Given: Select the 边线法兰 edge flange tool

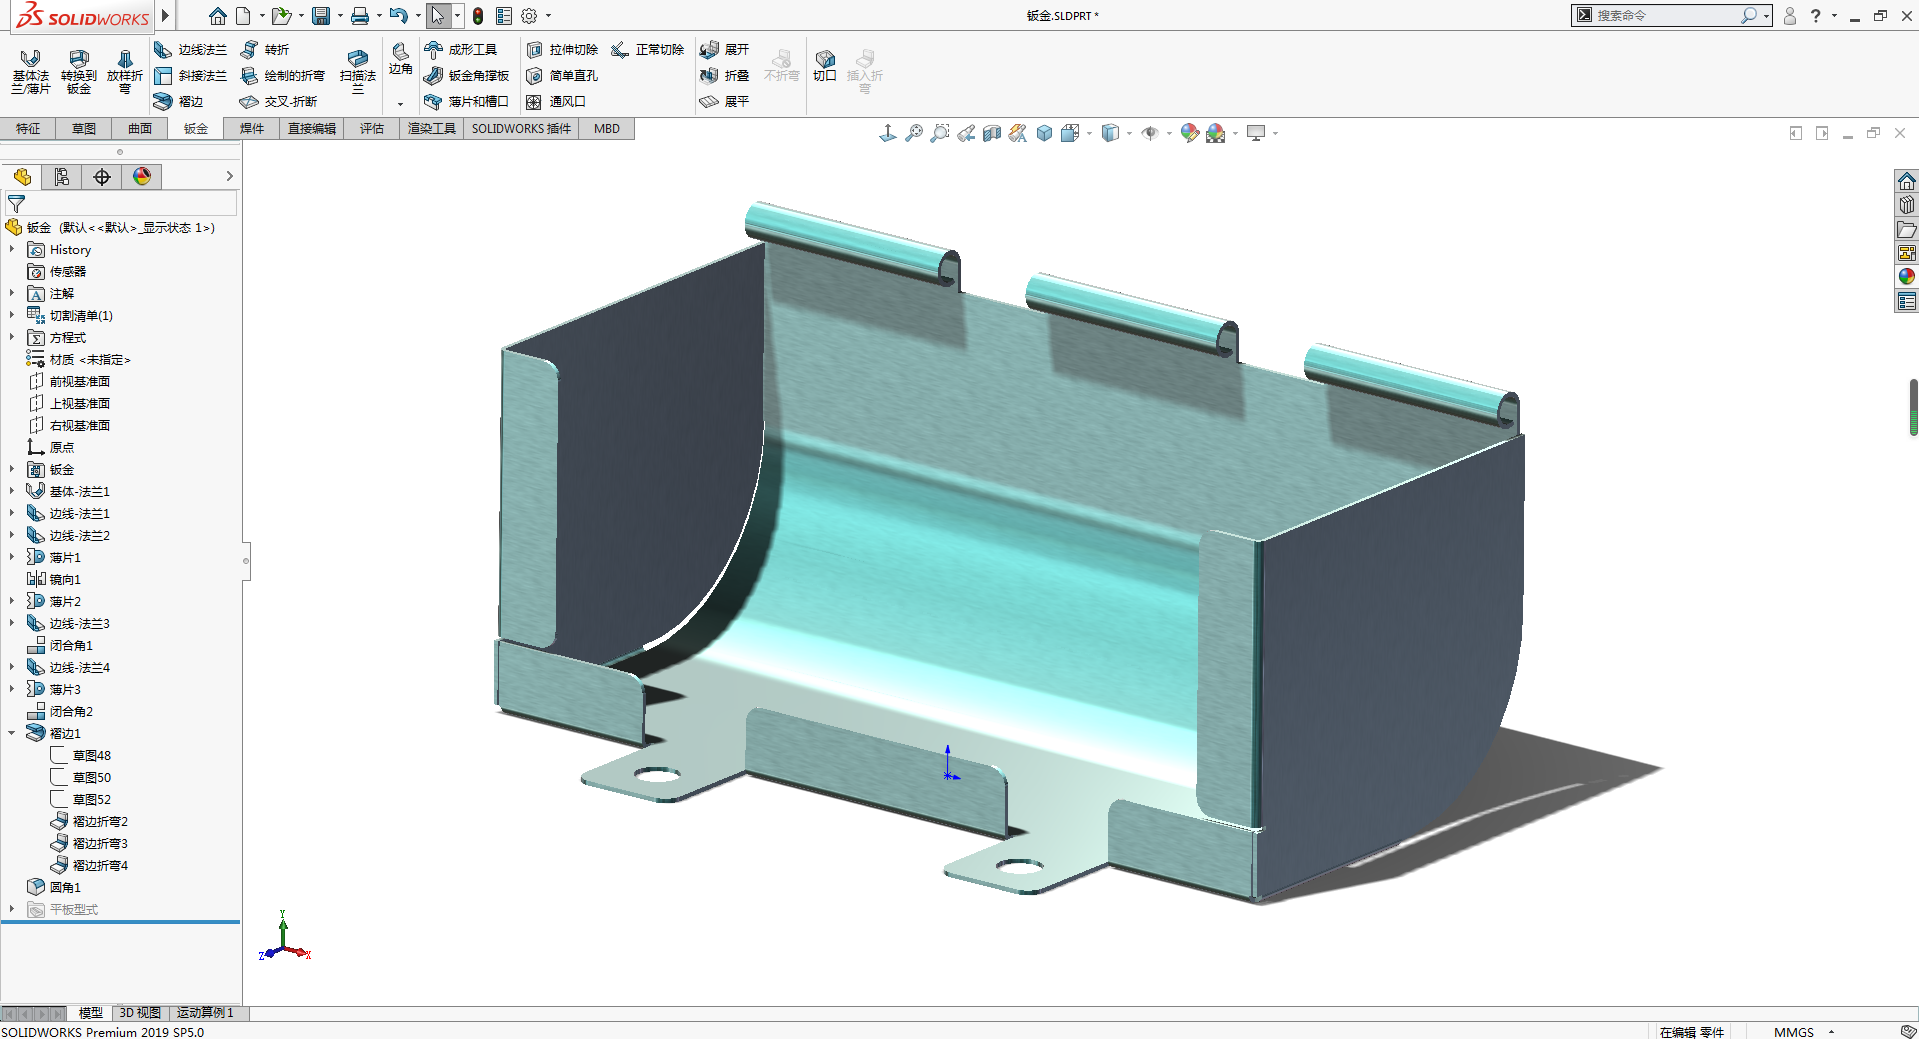Looking at the screenshot, I should 190,50.
